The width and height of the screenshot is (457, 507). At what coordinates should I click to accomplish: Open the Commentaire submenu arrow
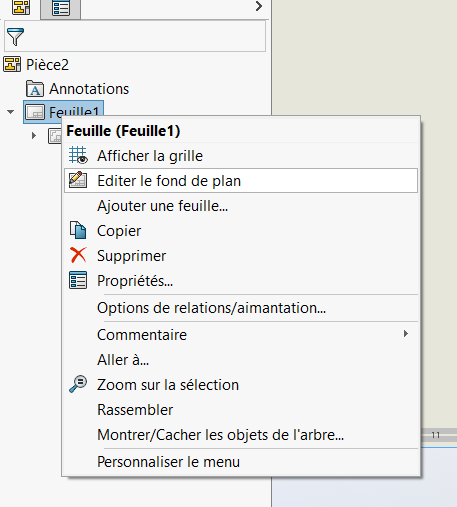click(x=405, y=334)
